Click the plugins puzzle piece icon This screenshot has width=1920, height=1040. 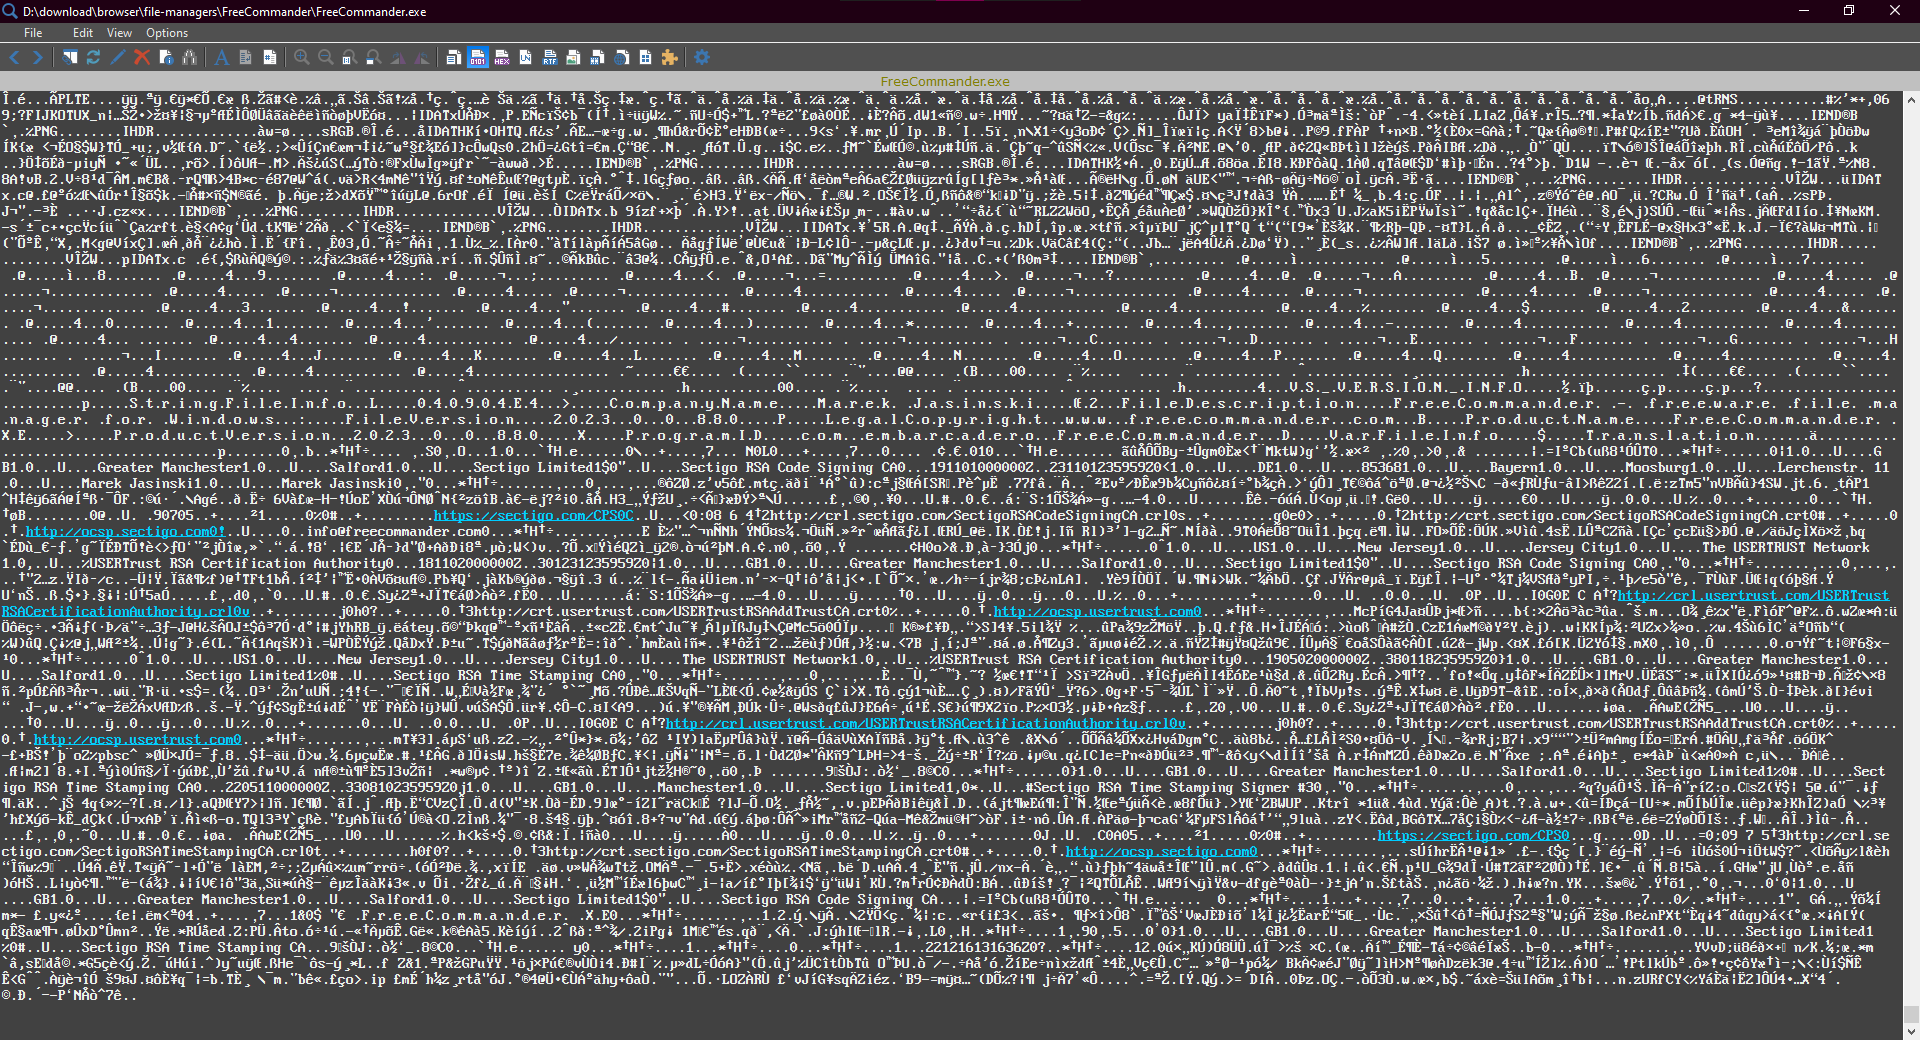tap(669, 58)
